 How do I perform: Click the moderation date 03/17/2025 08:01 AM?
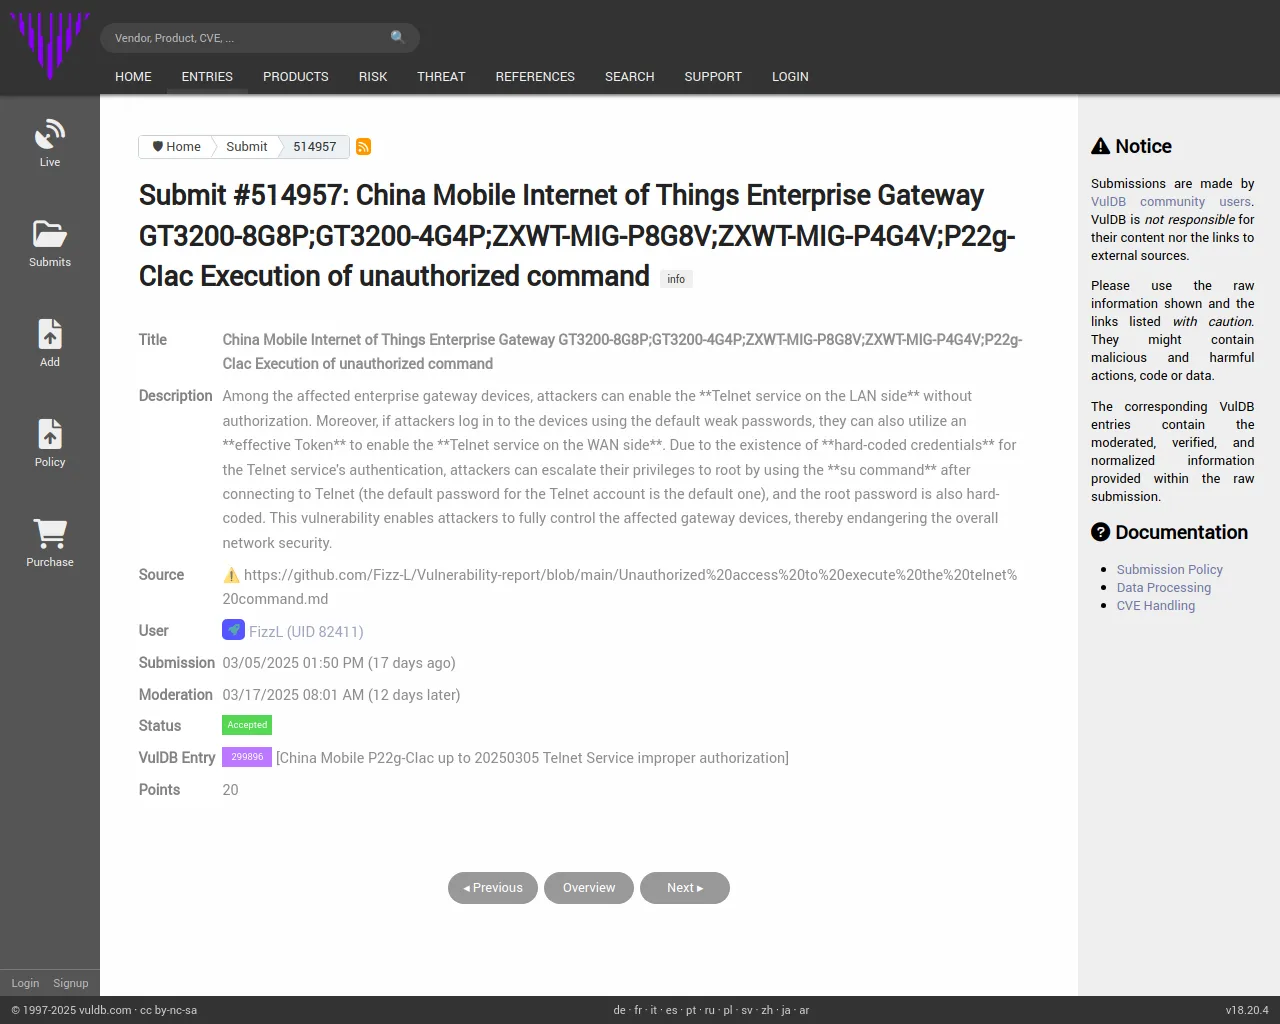[x=293, y=695]
